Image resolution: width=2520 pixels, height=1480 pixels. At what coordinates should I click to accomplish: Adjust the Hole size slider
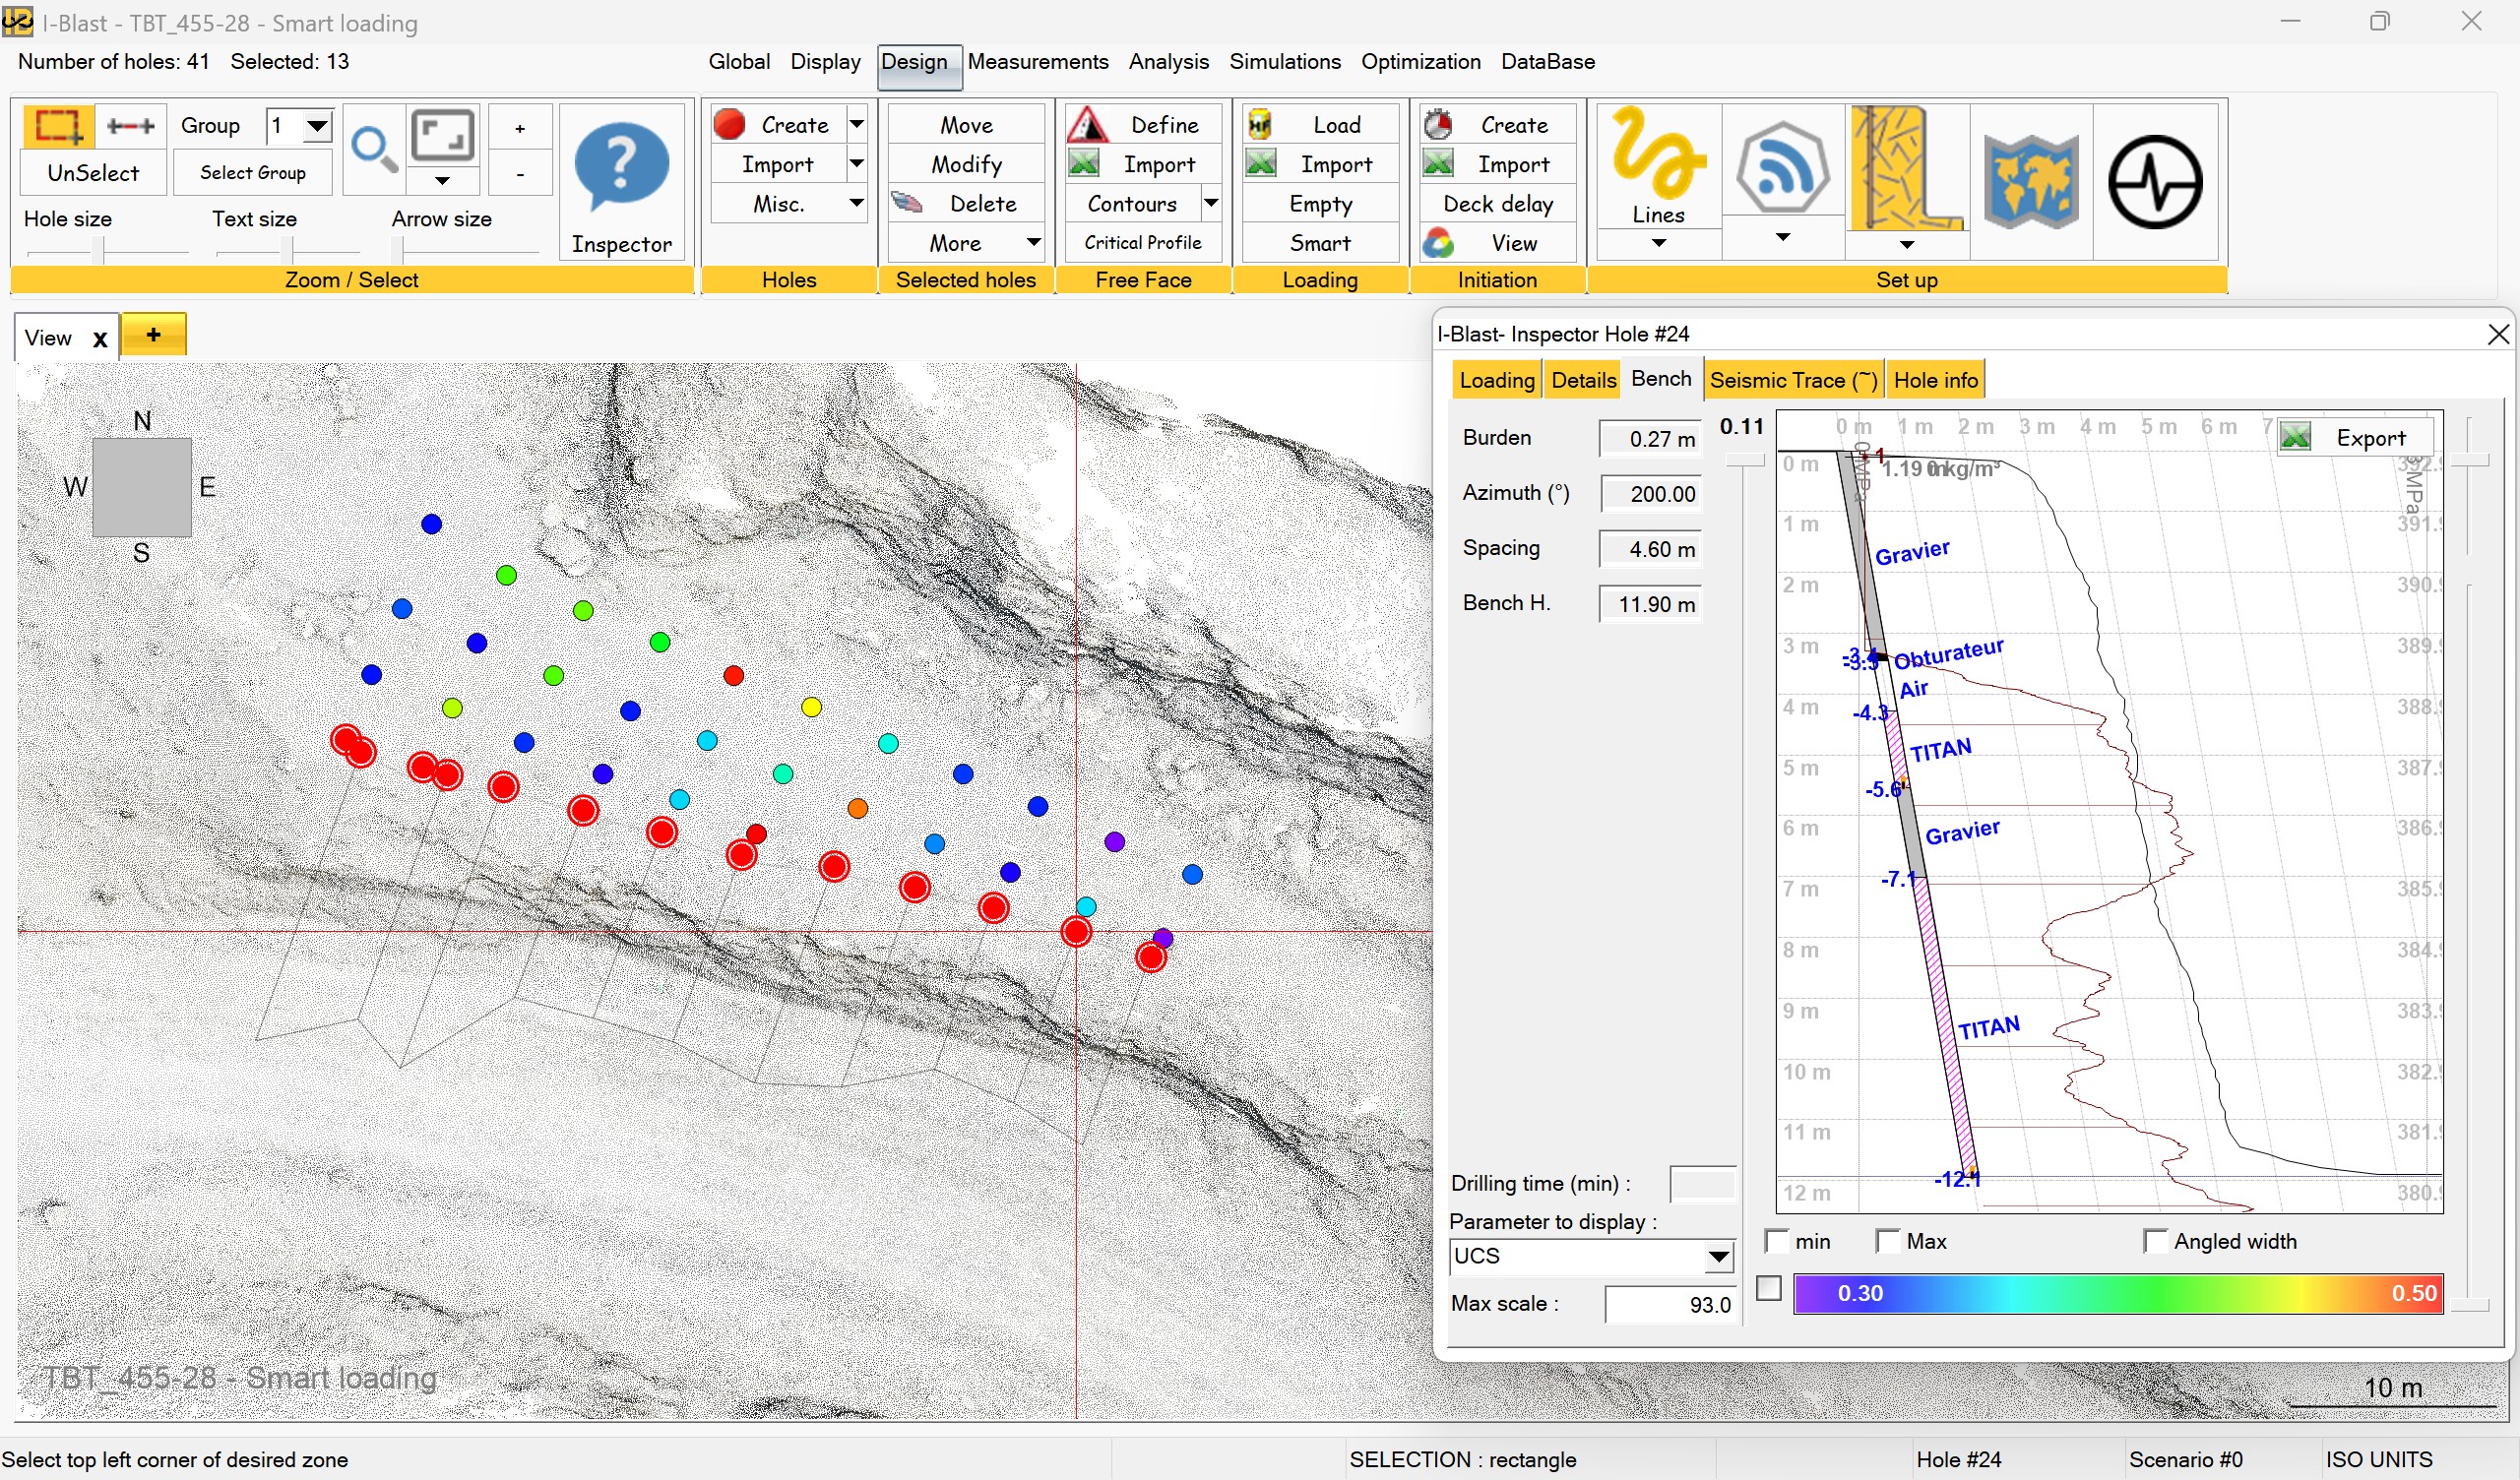pos(98,249)
